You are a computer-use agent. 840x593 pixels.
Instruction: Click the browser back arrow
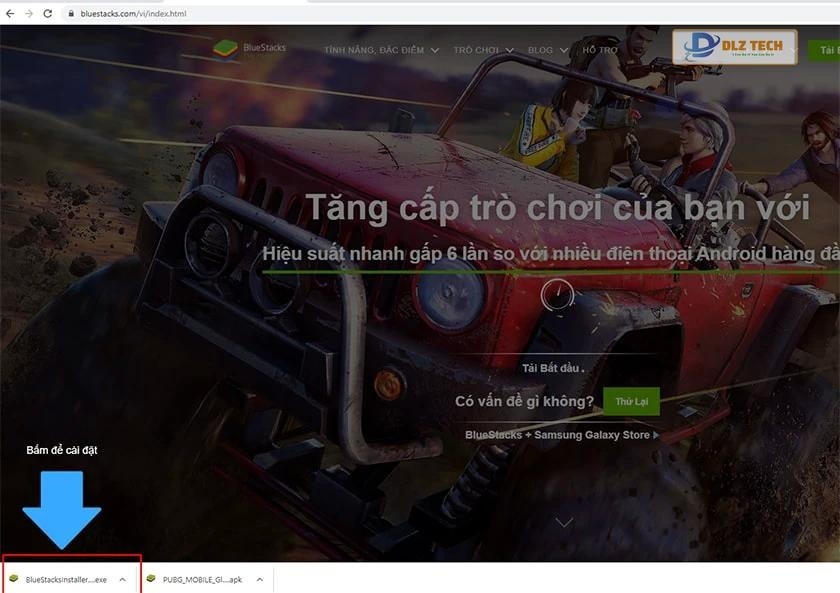point(10,13)
